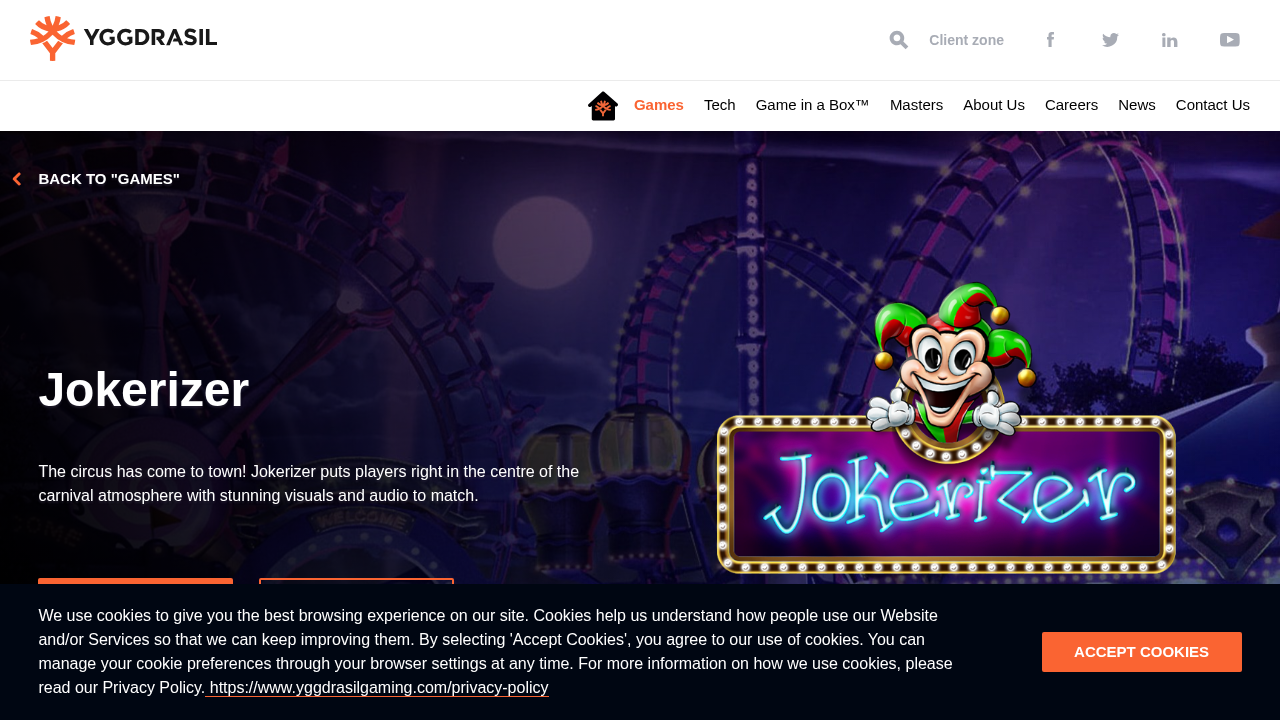Open the News section
This screenshot has width=1280, height=720.
point(1137,104)
